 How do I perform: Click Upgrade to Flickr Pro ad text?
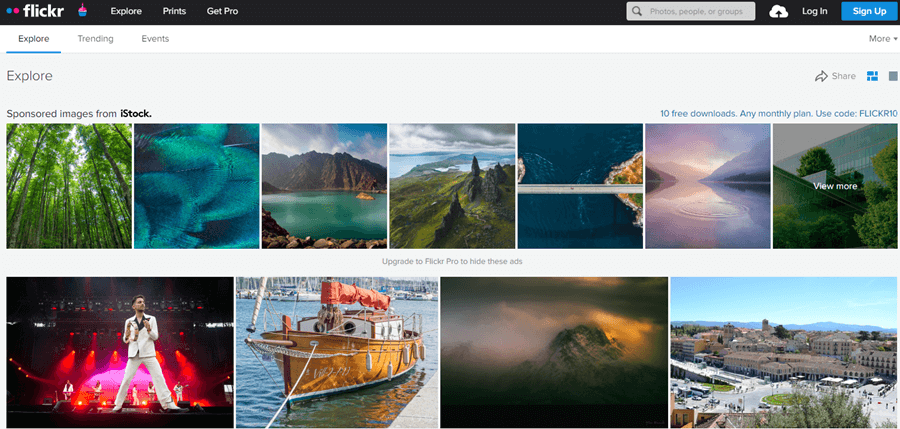point(452,261)
